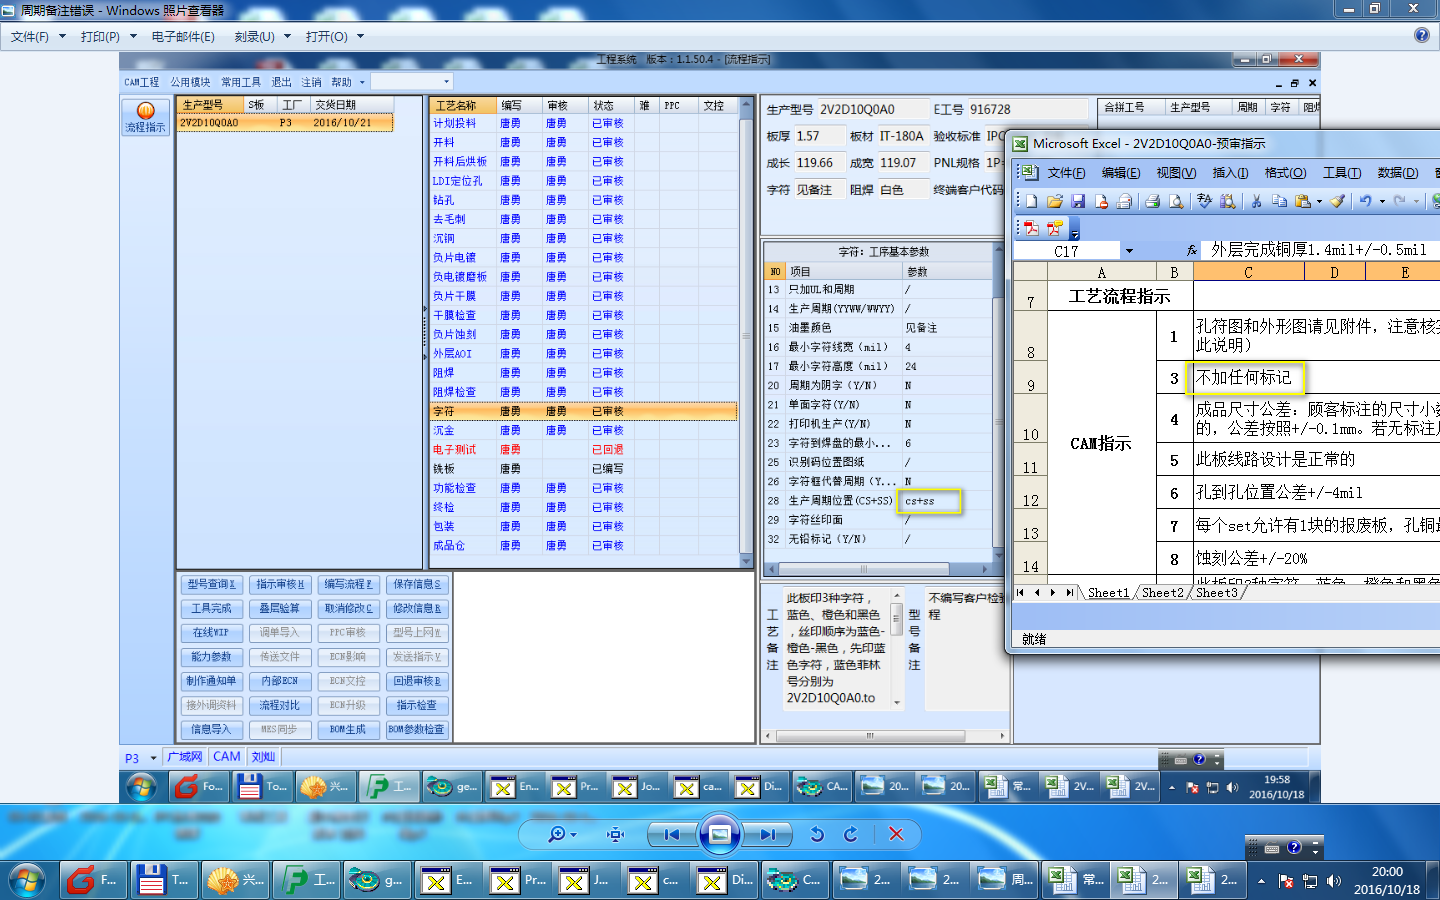Click the Windows Start button
The width and height of the screenshot is (1440, 900).
(x=27, y=880)
